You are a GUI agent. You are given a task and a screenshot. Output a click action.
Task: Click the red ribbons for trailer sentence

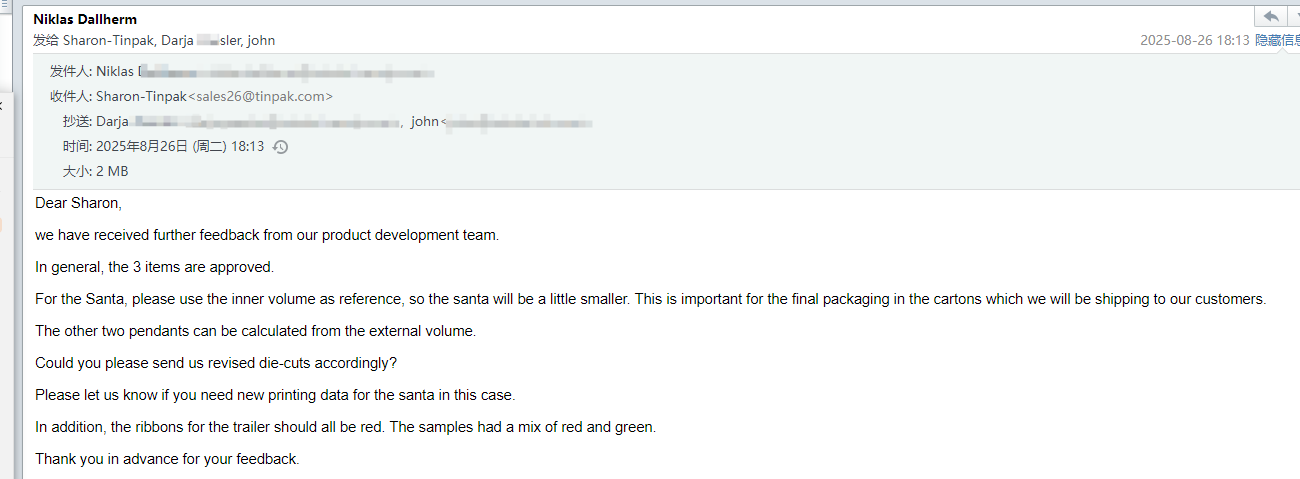coord(345,427)
